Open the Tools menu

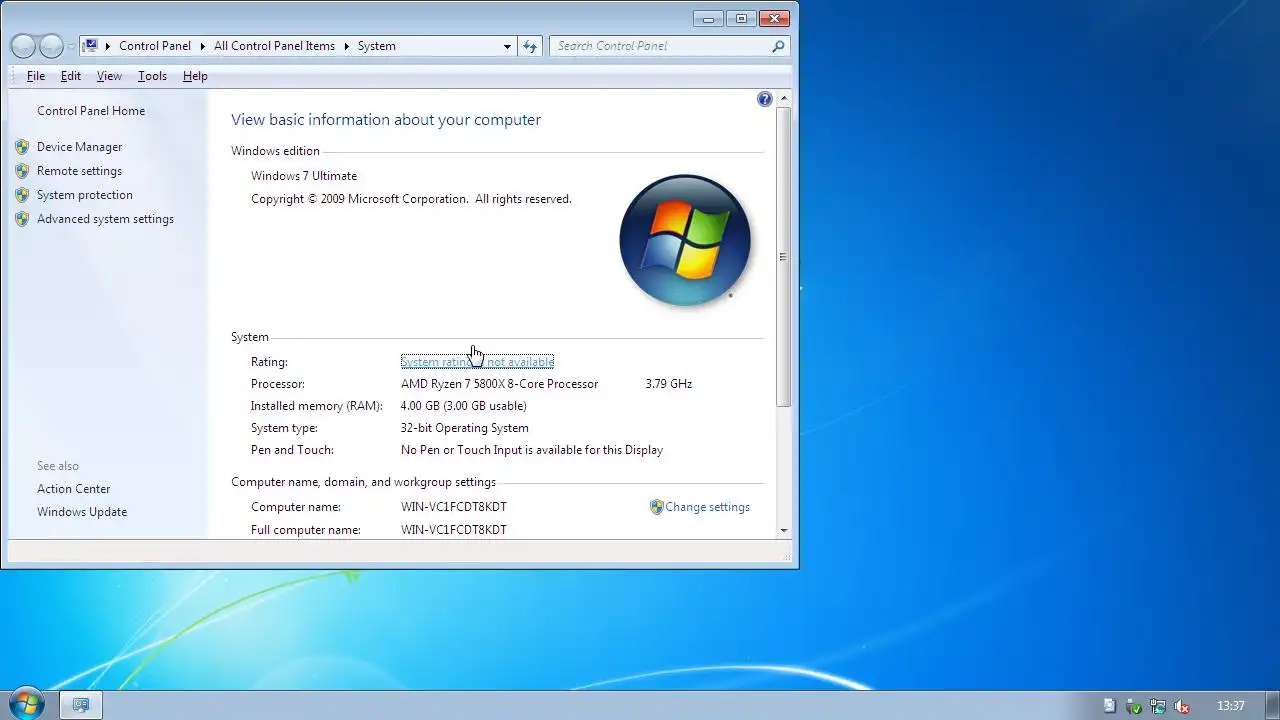(152, 76)
